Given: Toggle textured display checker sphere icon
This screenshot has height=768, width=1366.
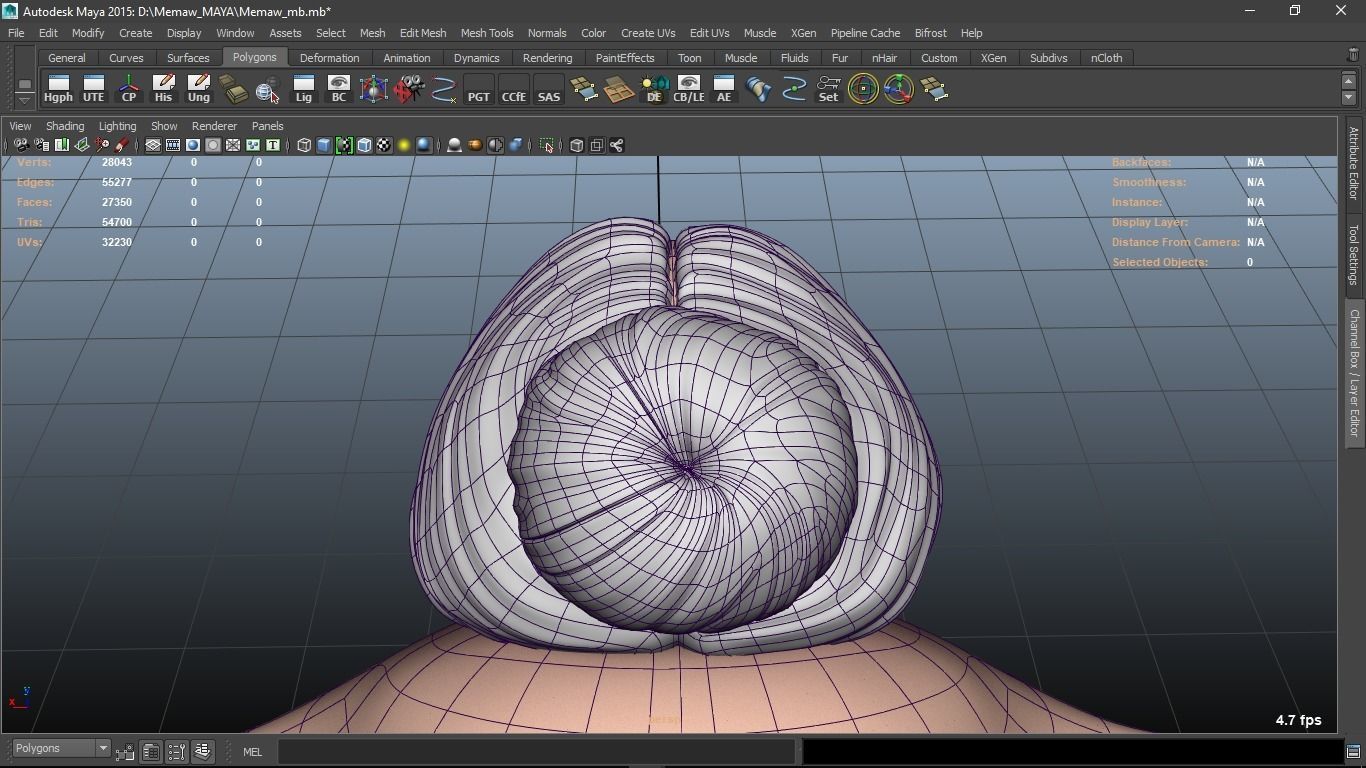Looking at the screenshot, I should coord(384,145).
